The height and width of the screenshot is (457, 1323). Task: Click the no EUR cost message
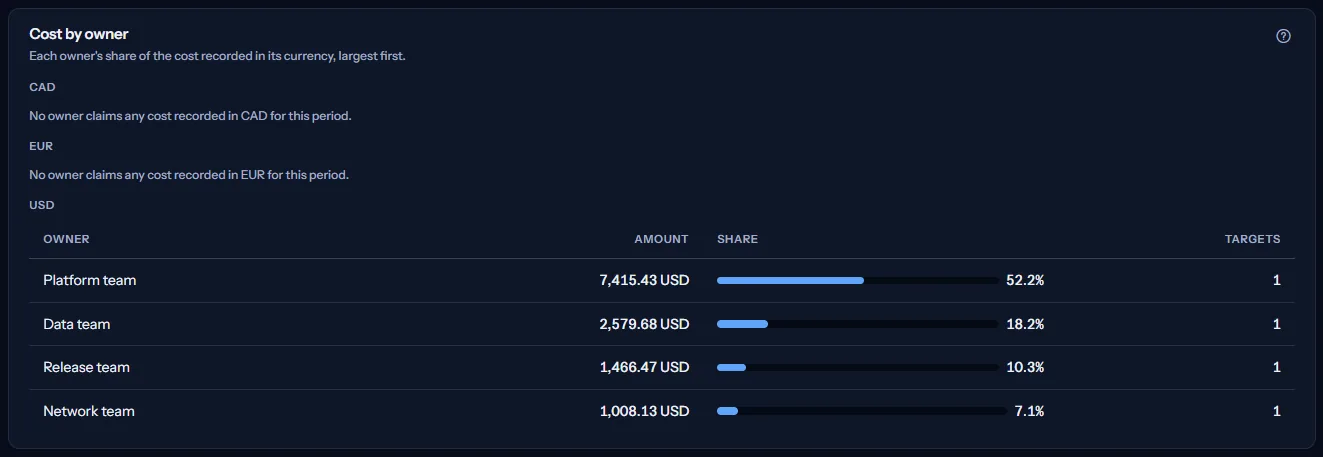pos(189,175)
